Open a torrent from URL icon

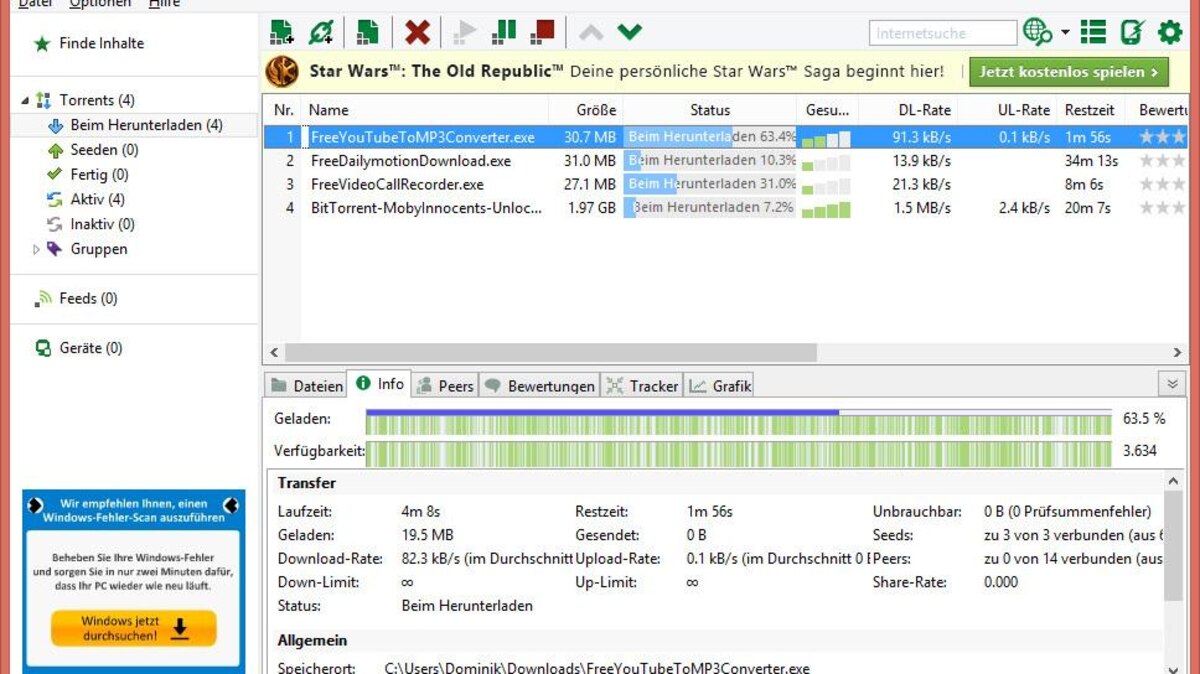point(320,31)
